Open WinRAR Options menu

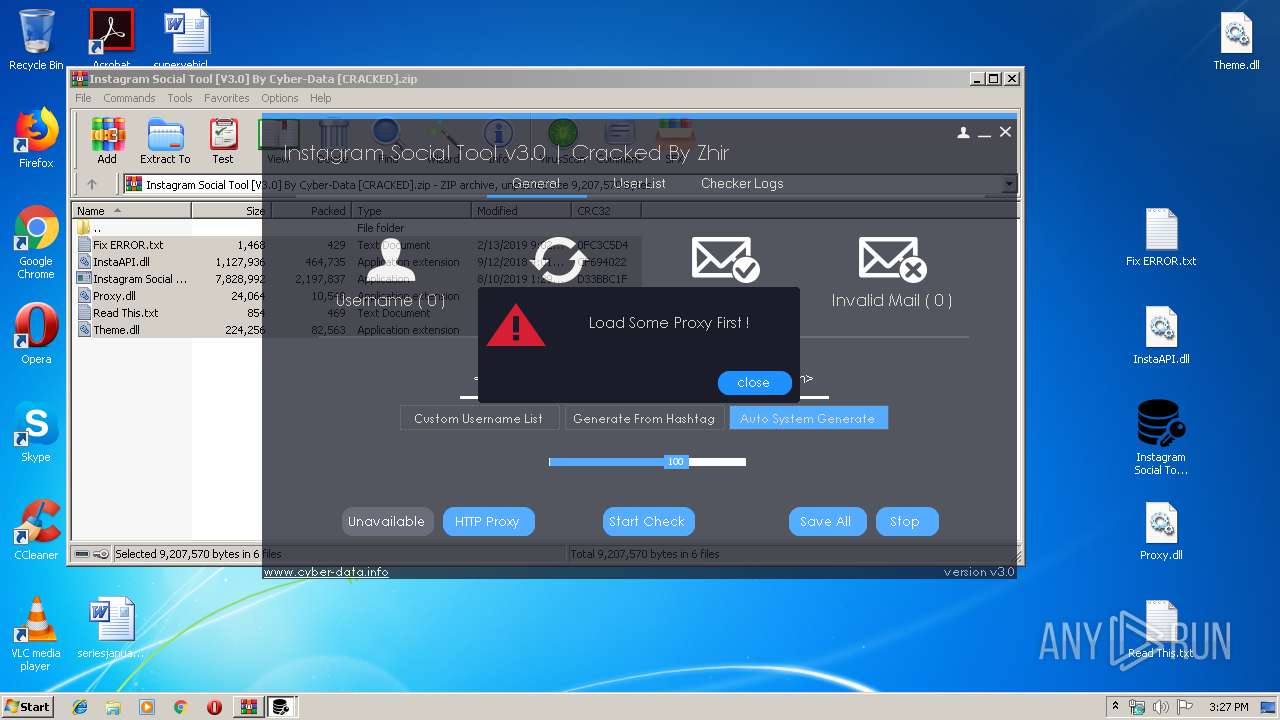[x=280, y=98]
